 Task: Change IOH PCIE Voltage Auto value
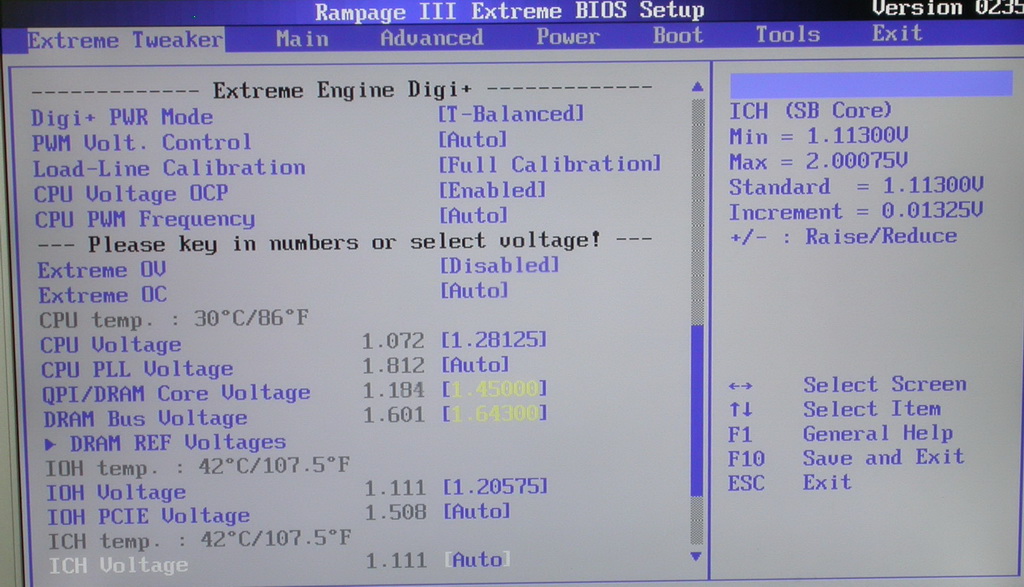click(477, 511)
